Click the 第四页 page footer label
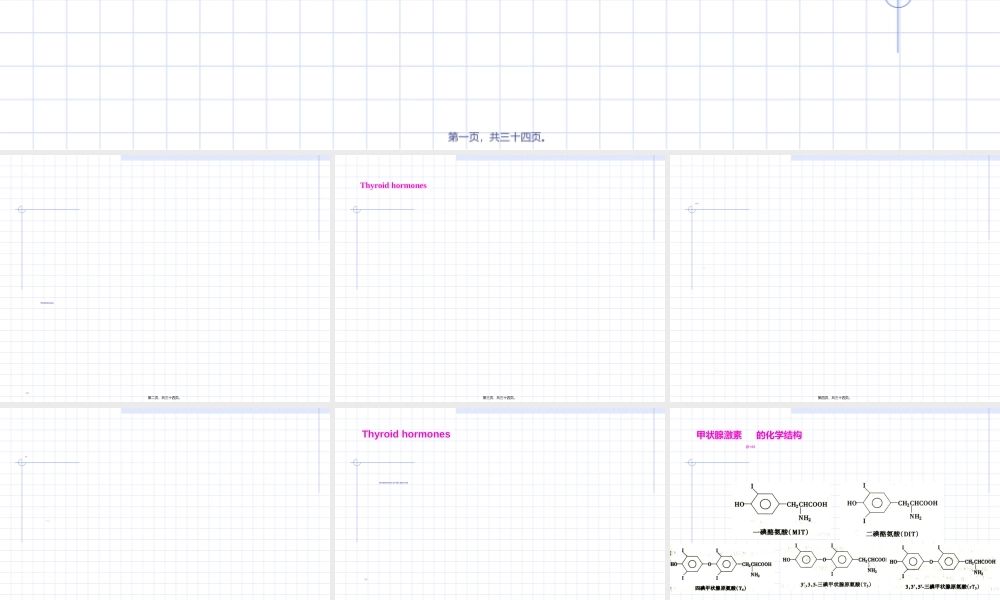The width and height of the screenshot is (1000, 600). click(x=834, y=397)
